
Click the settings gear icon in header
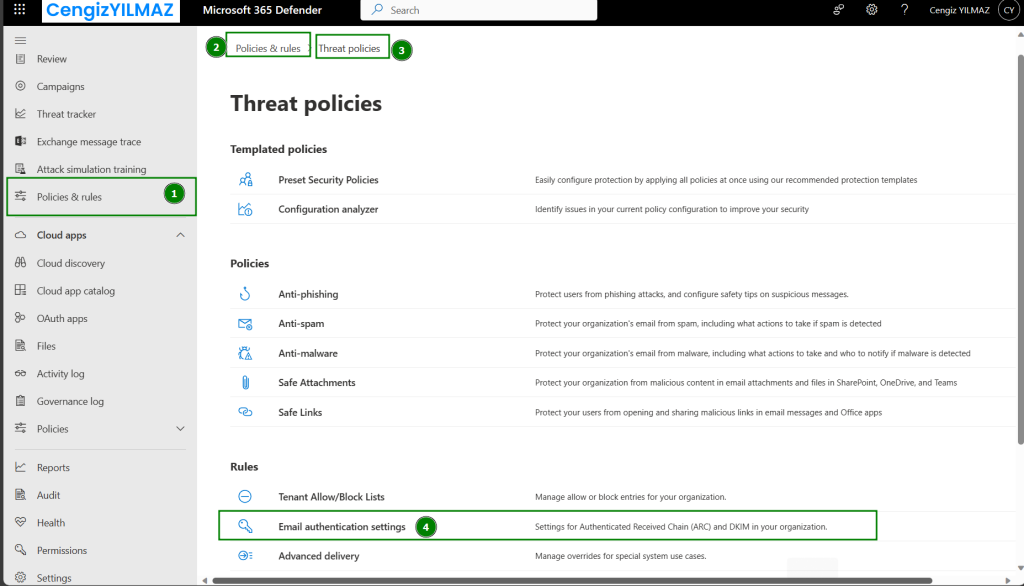872,10
